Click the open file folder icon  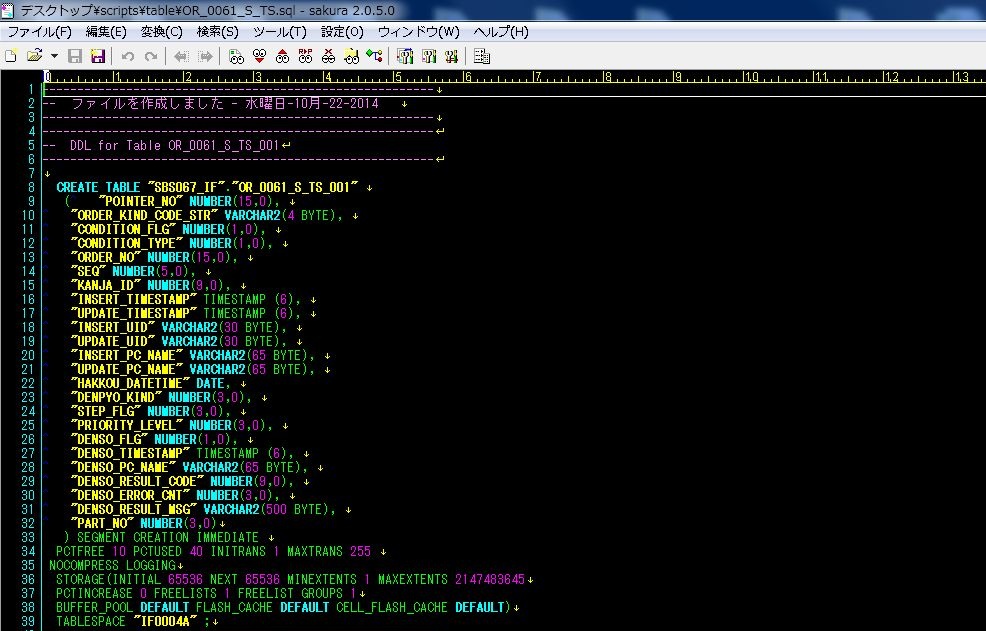[34, 56]
